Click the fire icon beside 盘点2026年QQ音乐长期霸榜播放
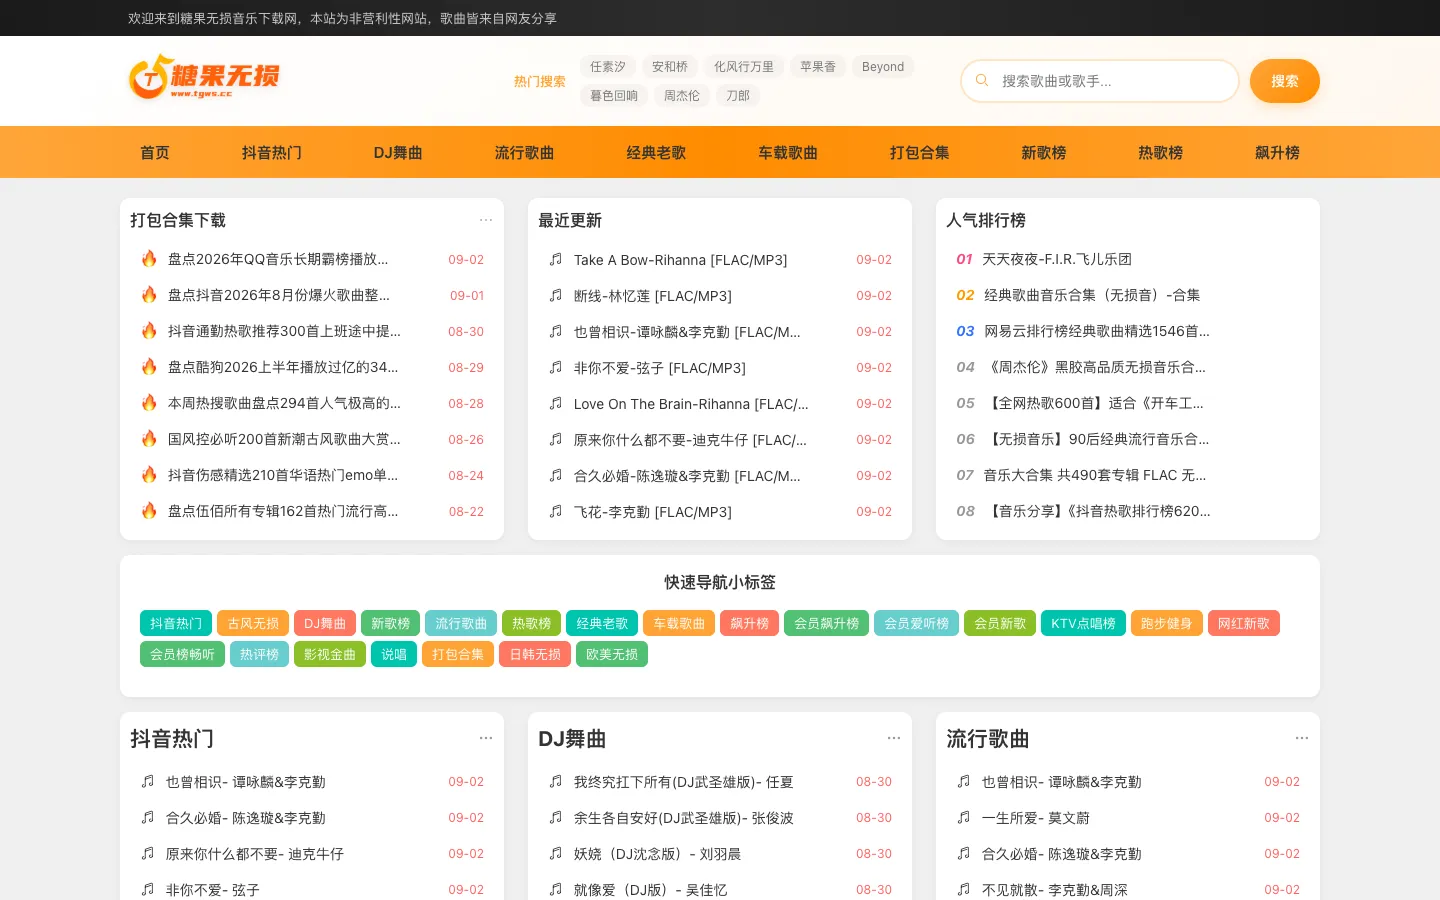Viewport: 1440px width, 900px height. click(149, 259)
